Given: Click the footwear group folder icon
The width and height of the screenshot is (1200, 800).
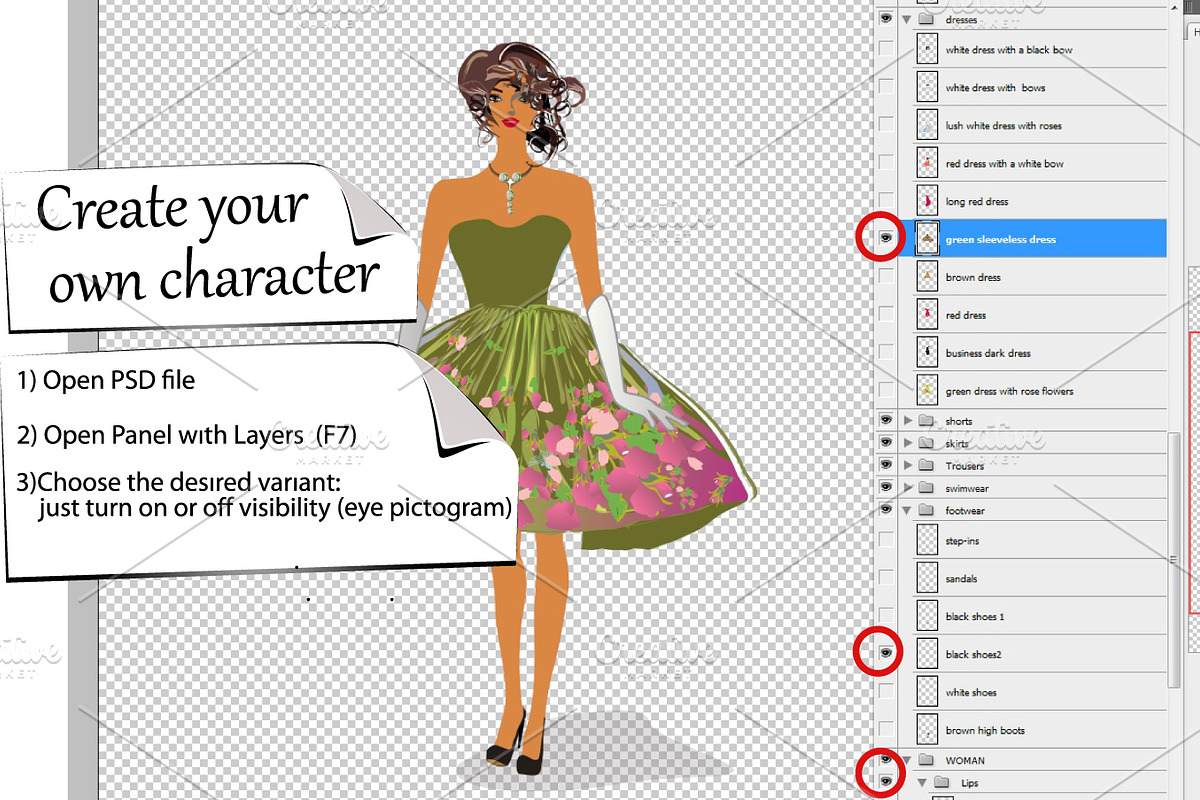Looking at the screenshot, I should point(925,510).
